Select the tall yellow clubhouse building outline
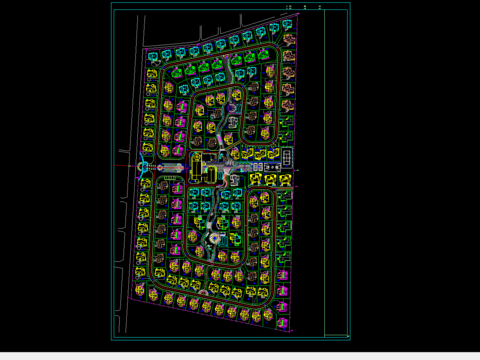Screen dimensions: 480x360 (x=196, y=167)
